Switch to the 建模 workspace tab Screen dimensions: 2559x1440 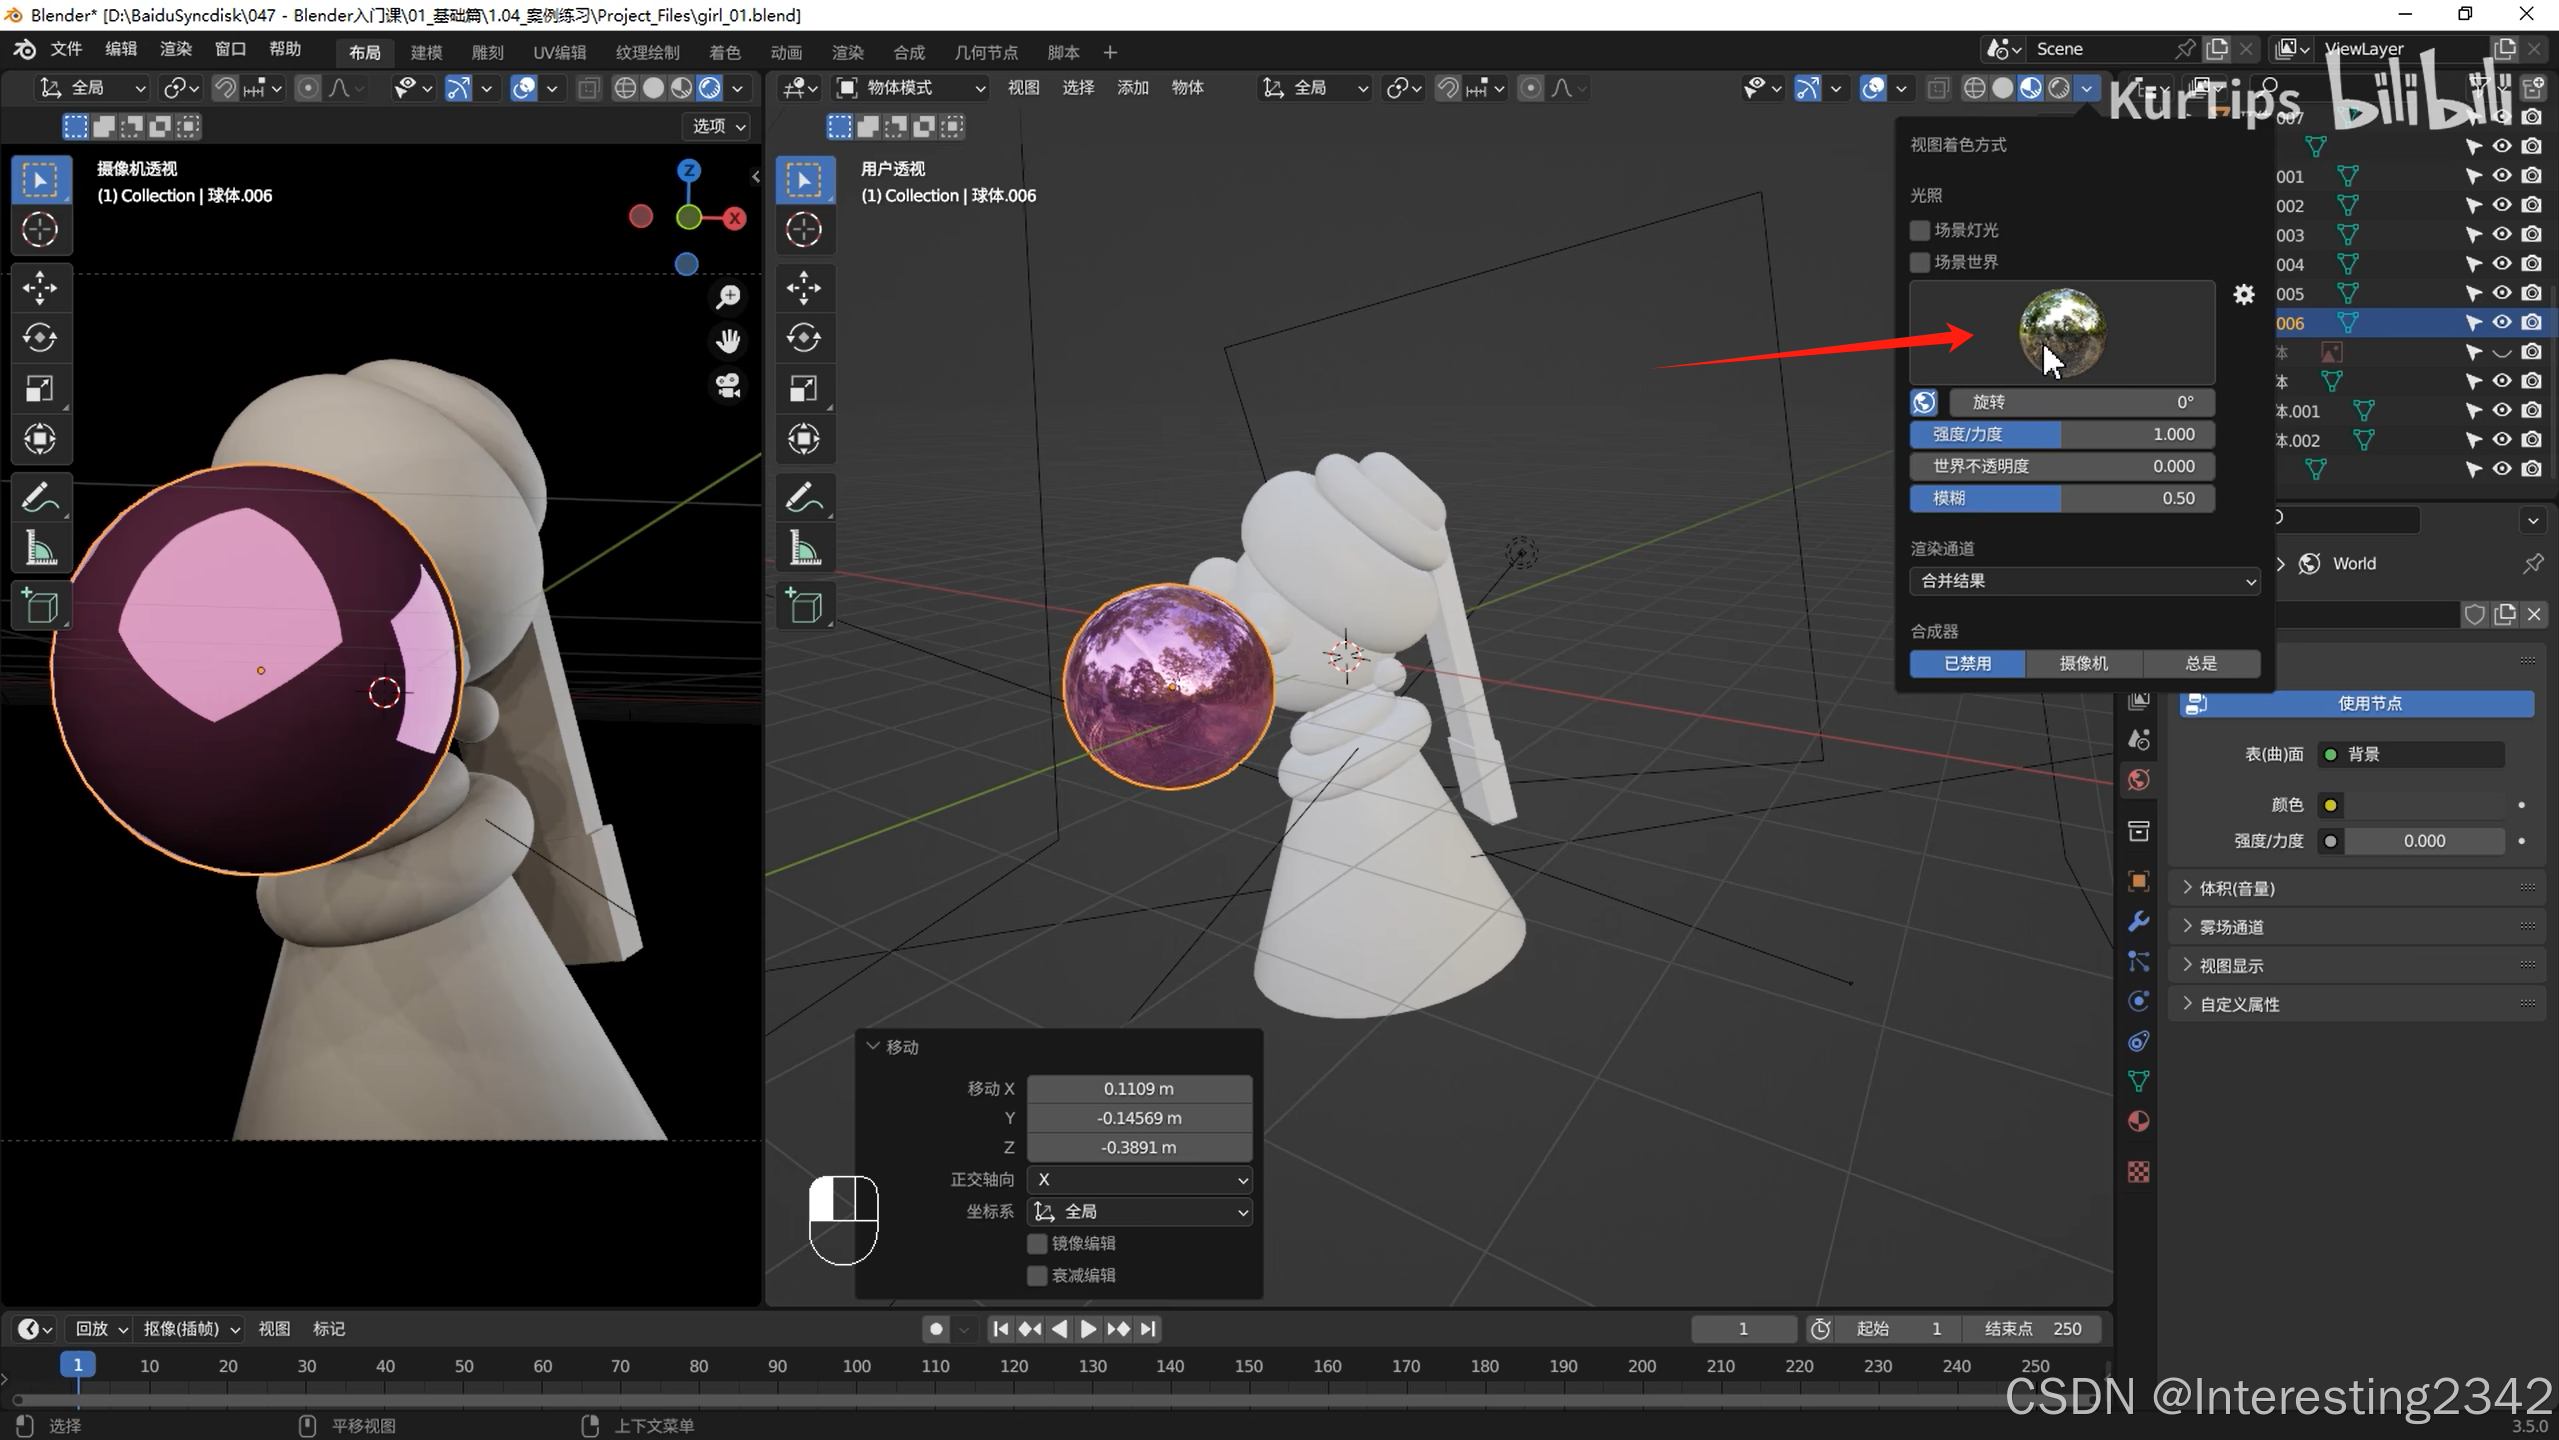tap(426, 52)
